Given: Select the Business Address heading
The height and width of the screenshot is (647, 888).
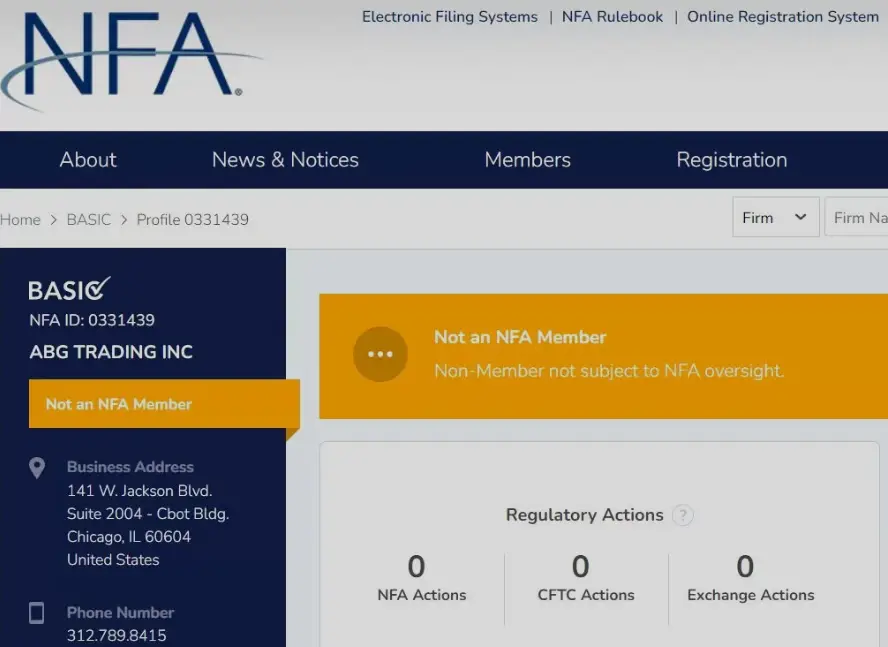Looking at the screenshot, I should pos(130,467).
